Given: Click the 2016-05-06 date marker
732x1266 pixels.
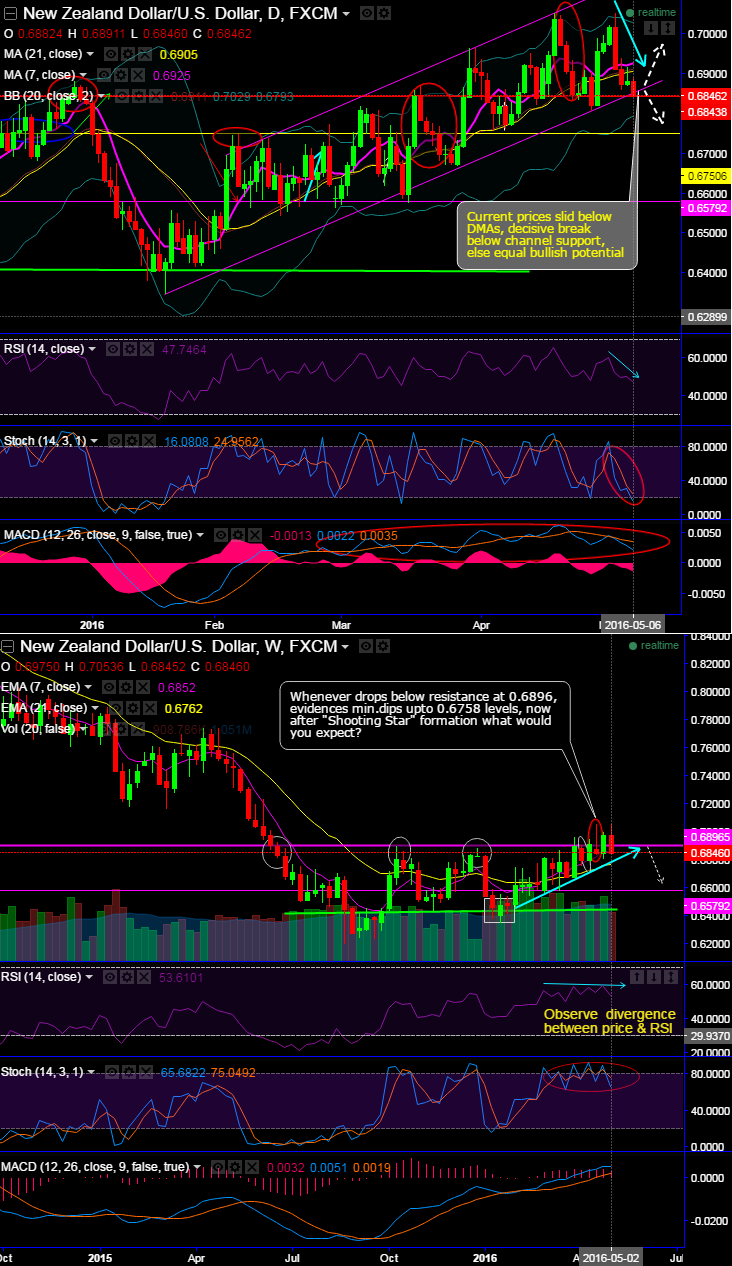Looking at the screenshot, I should (633, 624).
